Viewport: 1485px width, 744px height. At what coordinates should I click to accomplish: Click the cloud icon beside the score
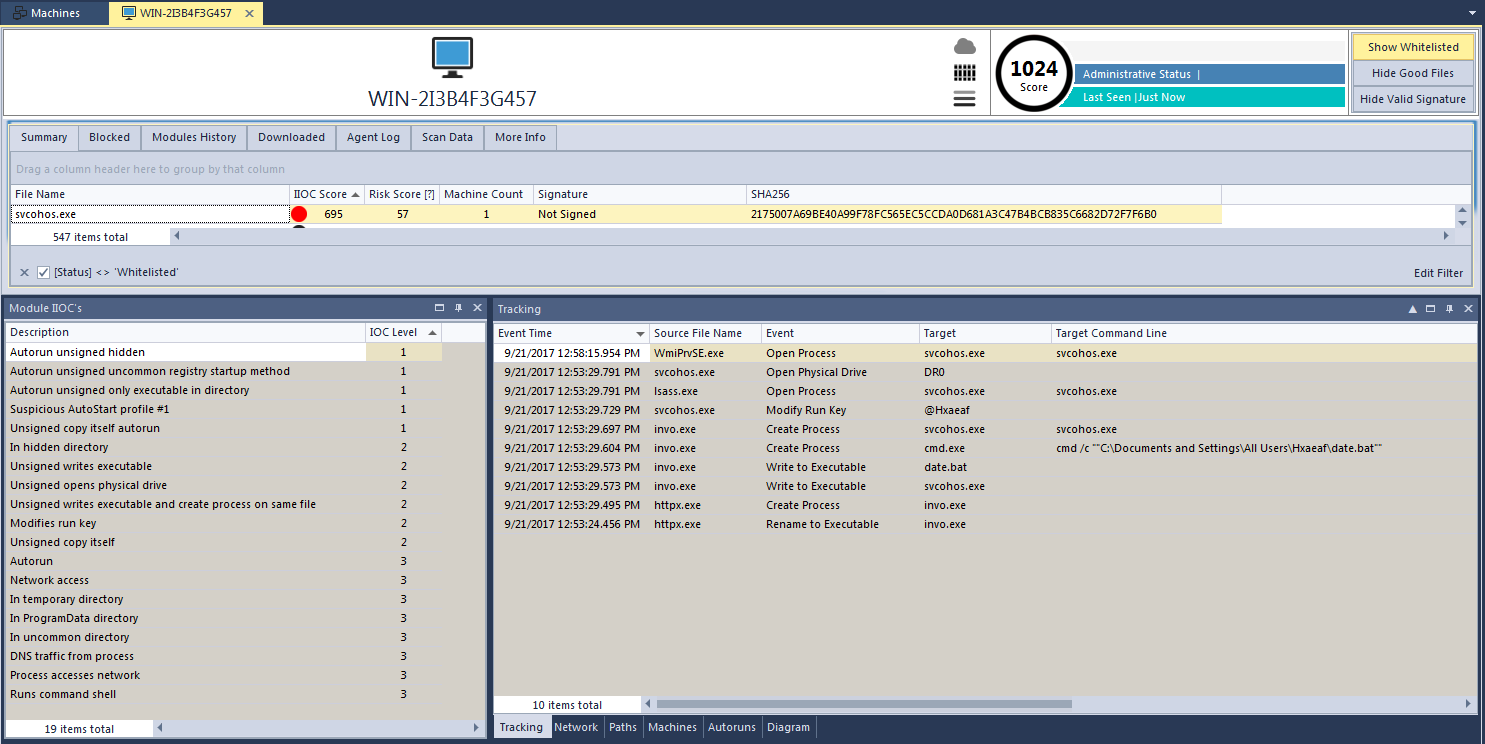[964, 46]
